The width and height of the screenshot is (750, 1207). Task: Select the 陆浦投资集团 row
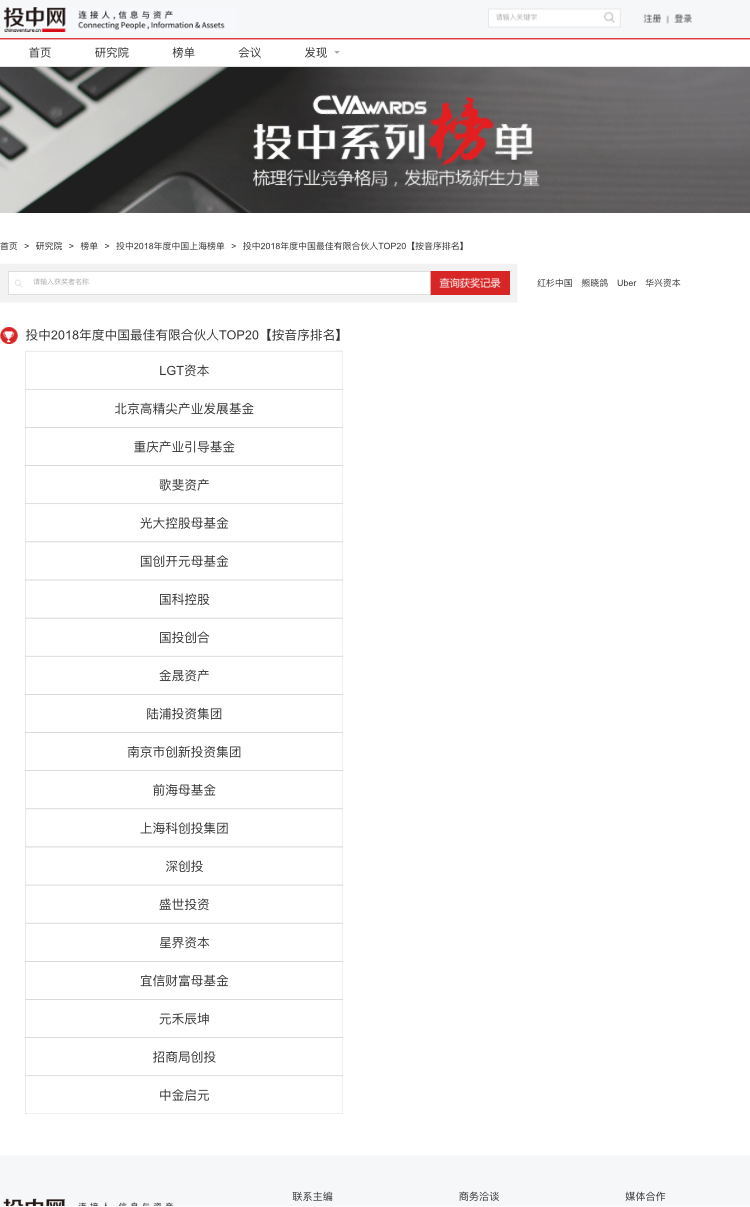pyautogui.click(x=184, y=713)
